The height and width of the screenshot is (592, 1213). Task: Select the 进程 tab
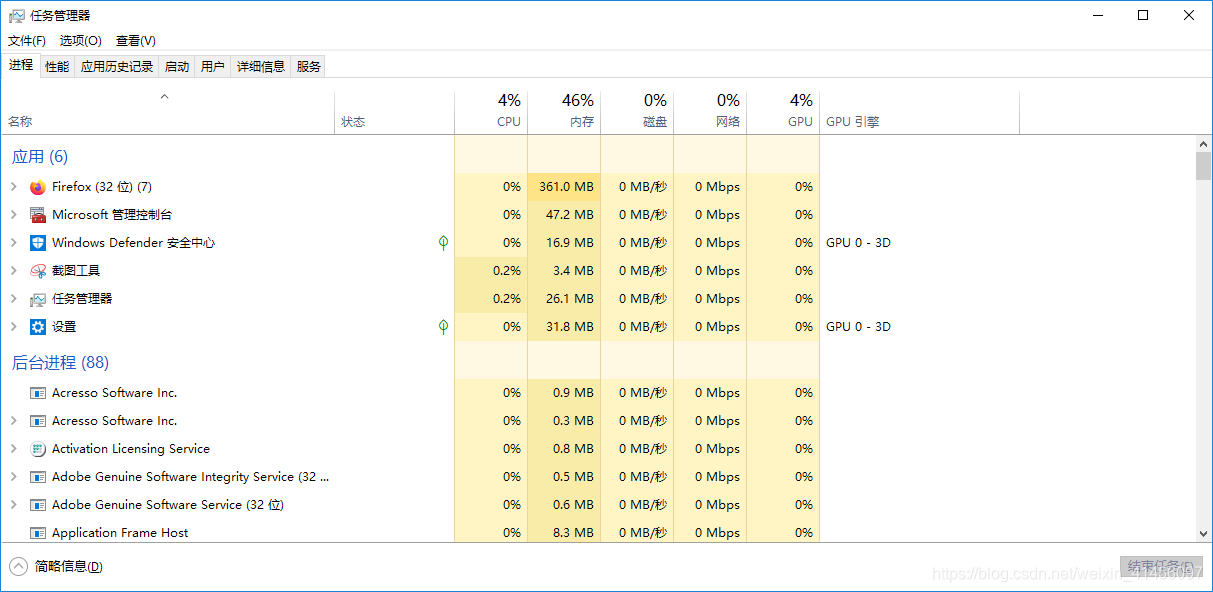tap(21, 65)
